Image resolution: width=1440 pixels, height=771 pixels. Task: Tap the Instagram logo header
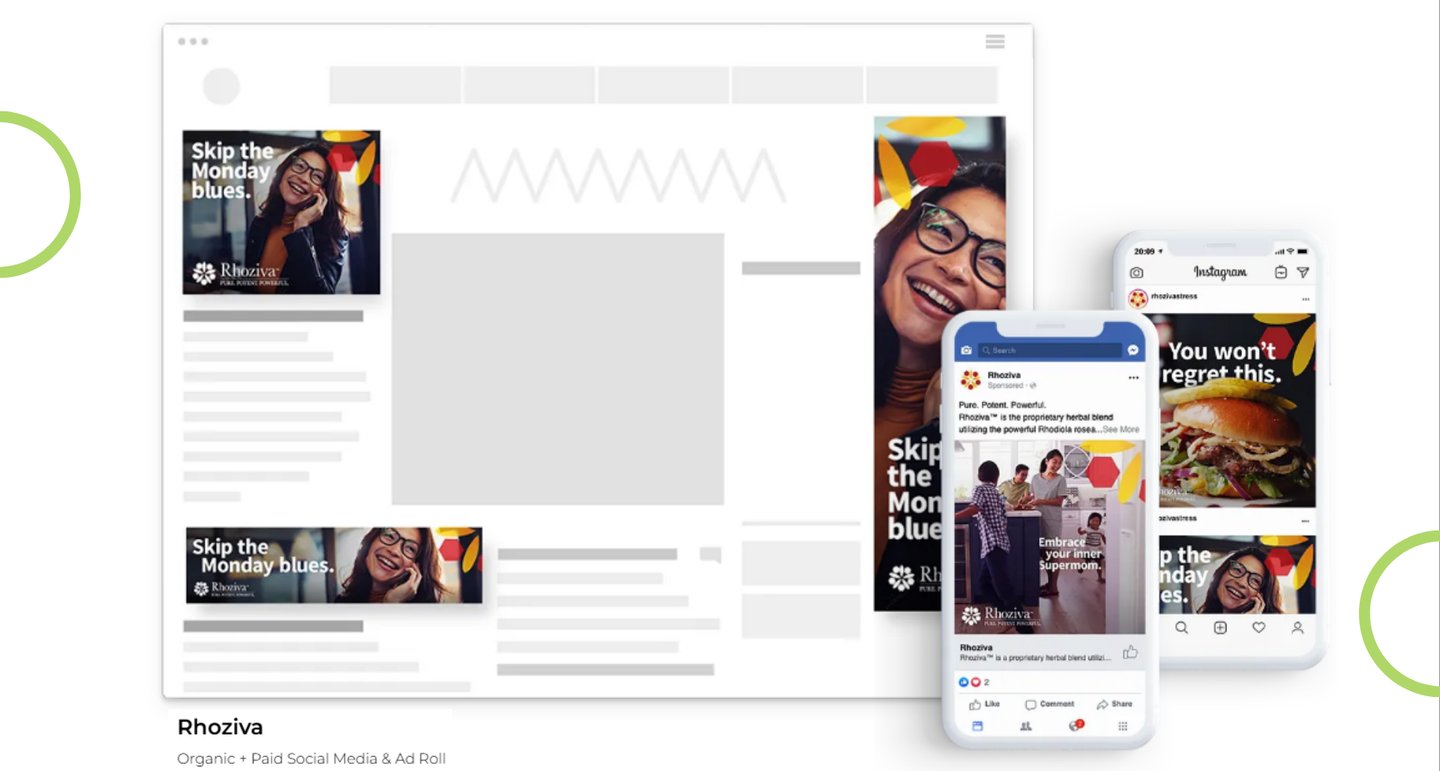(x=1220, y=272)
